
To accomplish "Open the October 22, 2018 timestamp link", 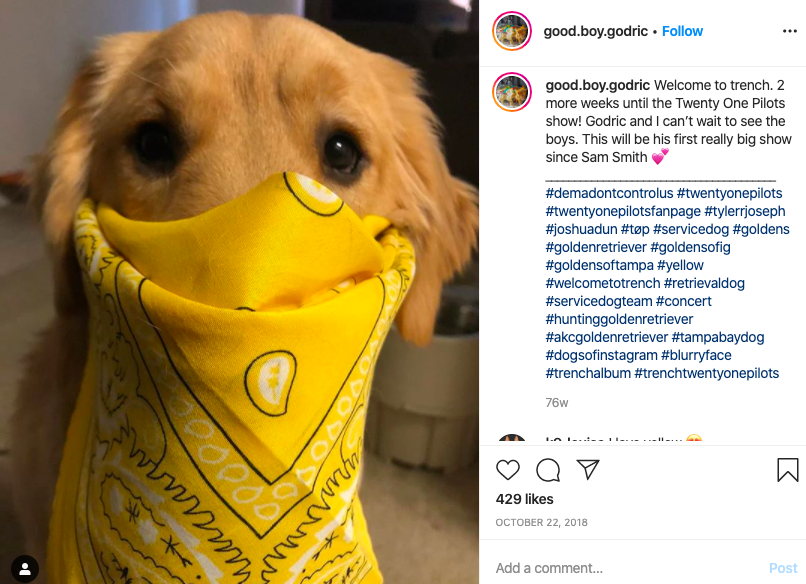I will (541, 522).
